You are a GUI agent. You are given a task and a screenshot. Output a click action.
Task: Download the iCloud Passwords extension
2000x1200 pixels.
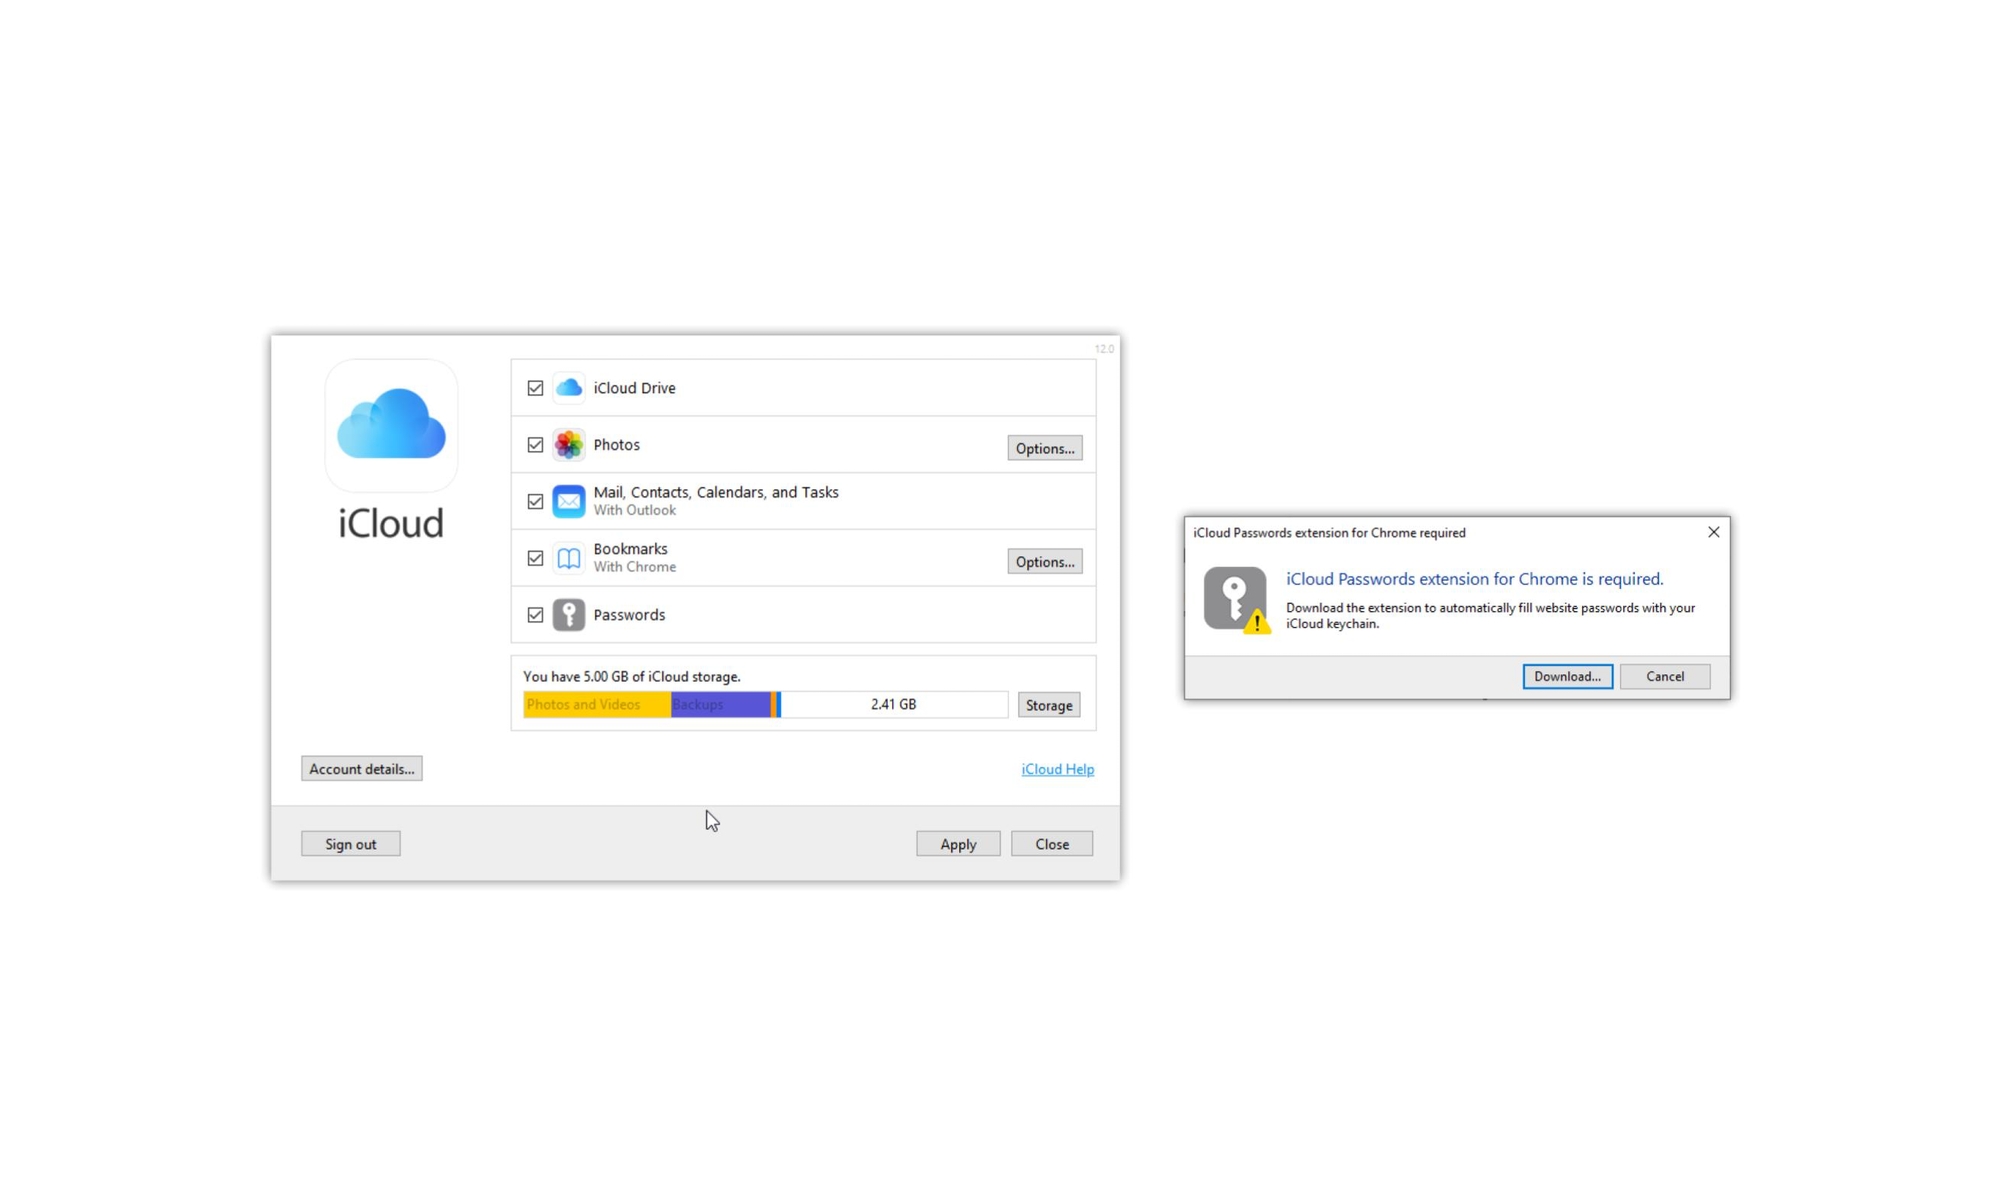click(x=1567, y=676)
